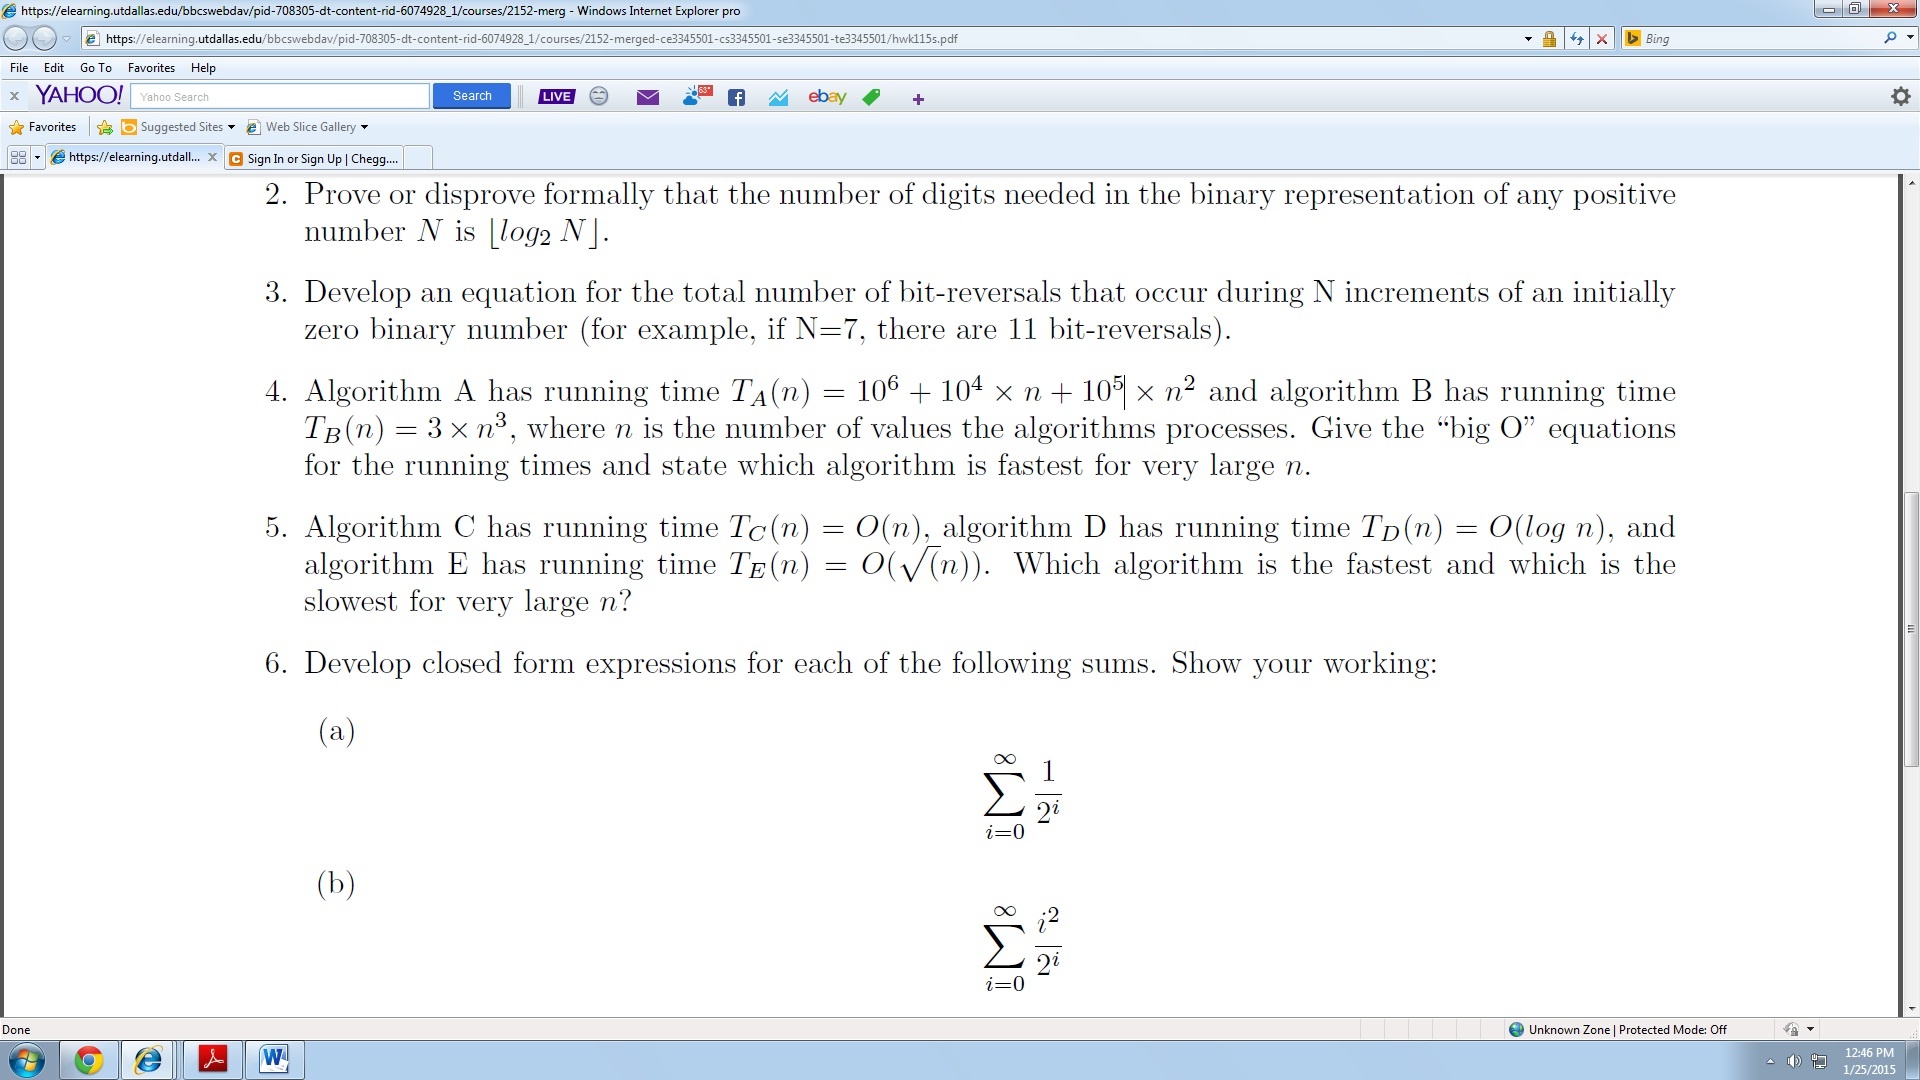Open Yahoo toolbar settings gear
This screenshot has width=1920, height=1080.
(x=1900, y=97)
